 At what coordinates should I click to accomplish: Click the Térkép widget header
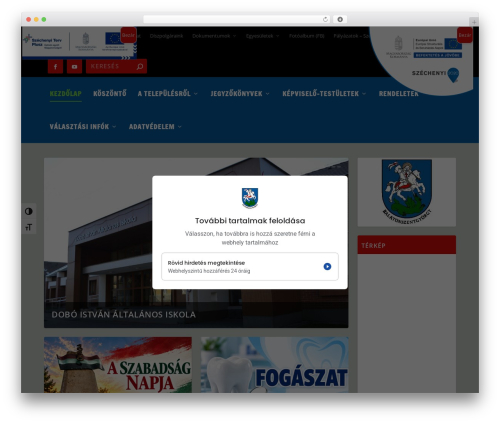point(407,245)
